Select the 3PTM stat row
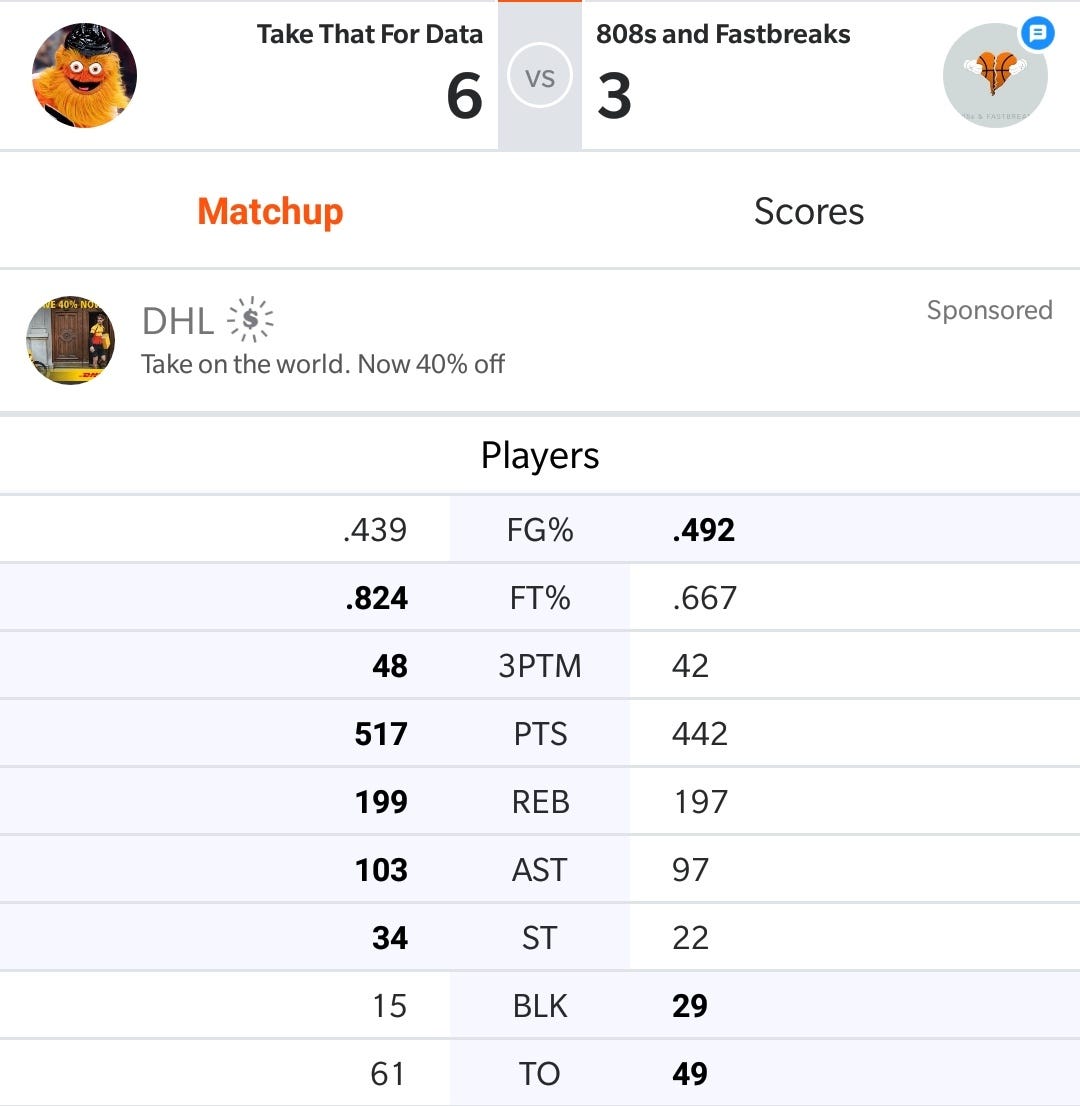The image size is (1080, 1106). [540, 665]
